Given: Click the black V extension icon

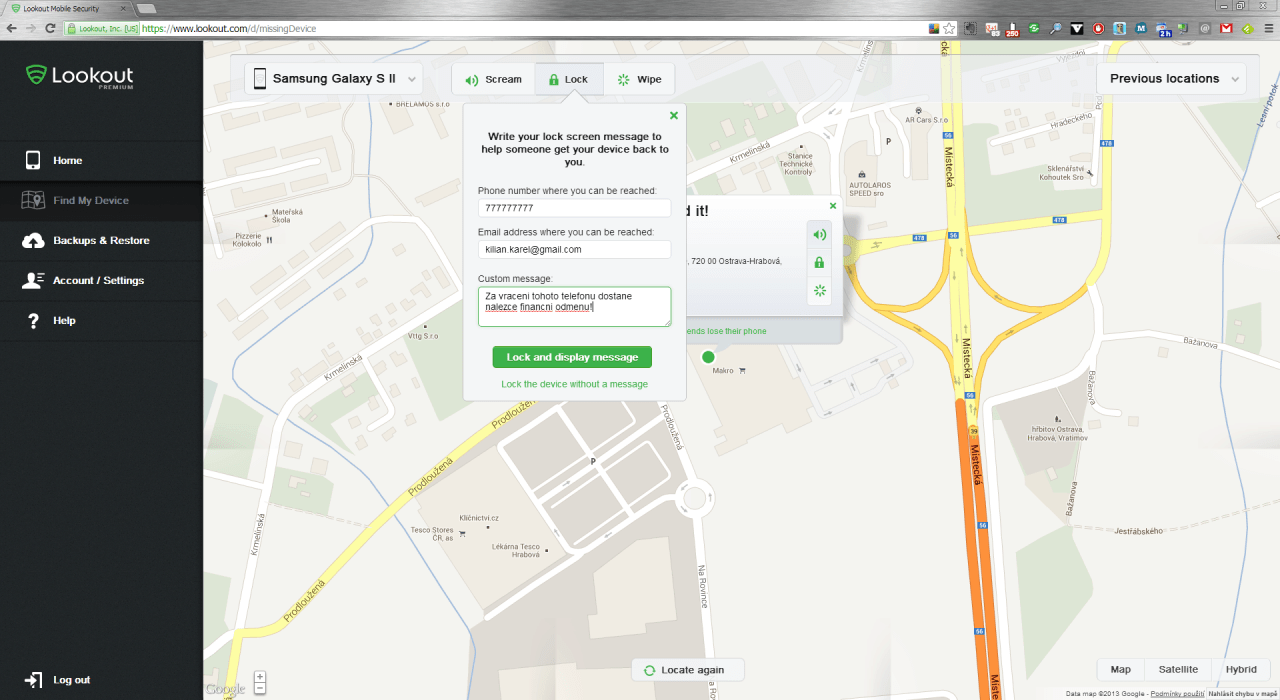Looking at the screenshot, I should [1077, 29].
